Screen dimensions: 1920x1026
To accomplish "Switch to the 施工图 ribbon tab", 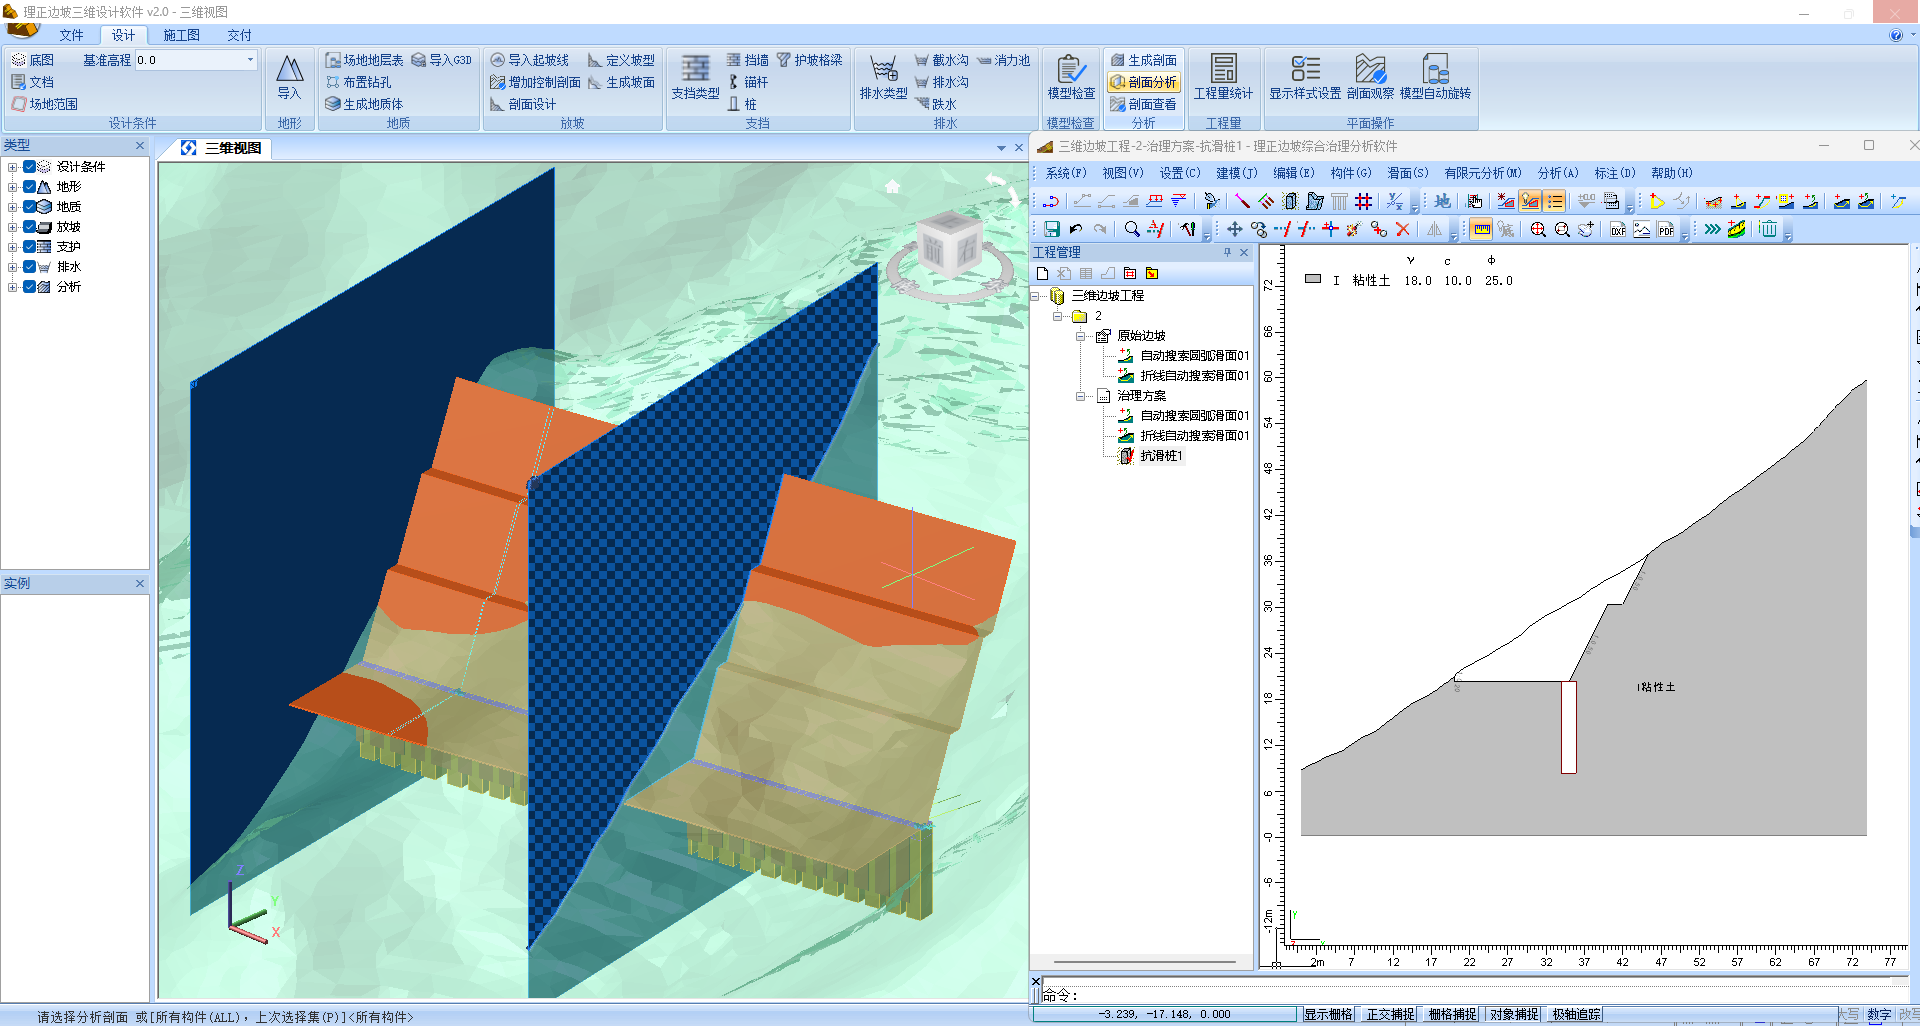I will click(181, 35).
